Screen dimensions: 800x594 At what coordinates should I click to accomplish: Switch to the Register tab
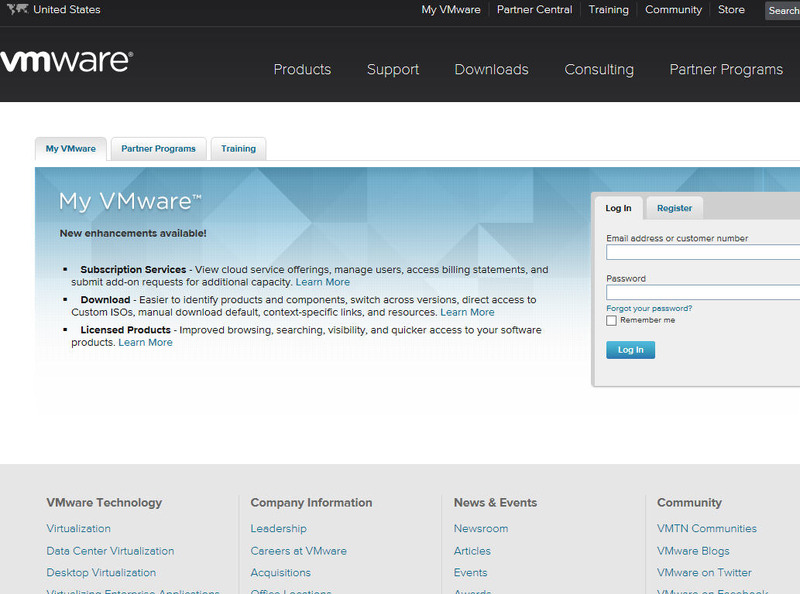(674, 208)
